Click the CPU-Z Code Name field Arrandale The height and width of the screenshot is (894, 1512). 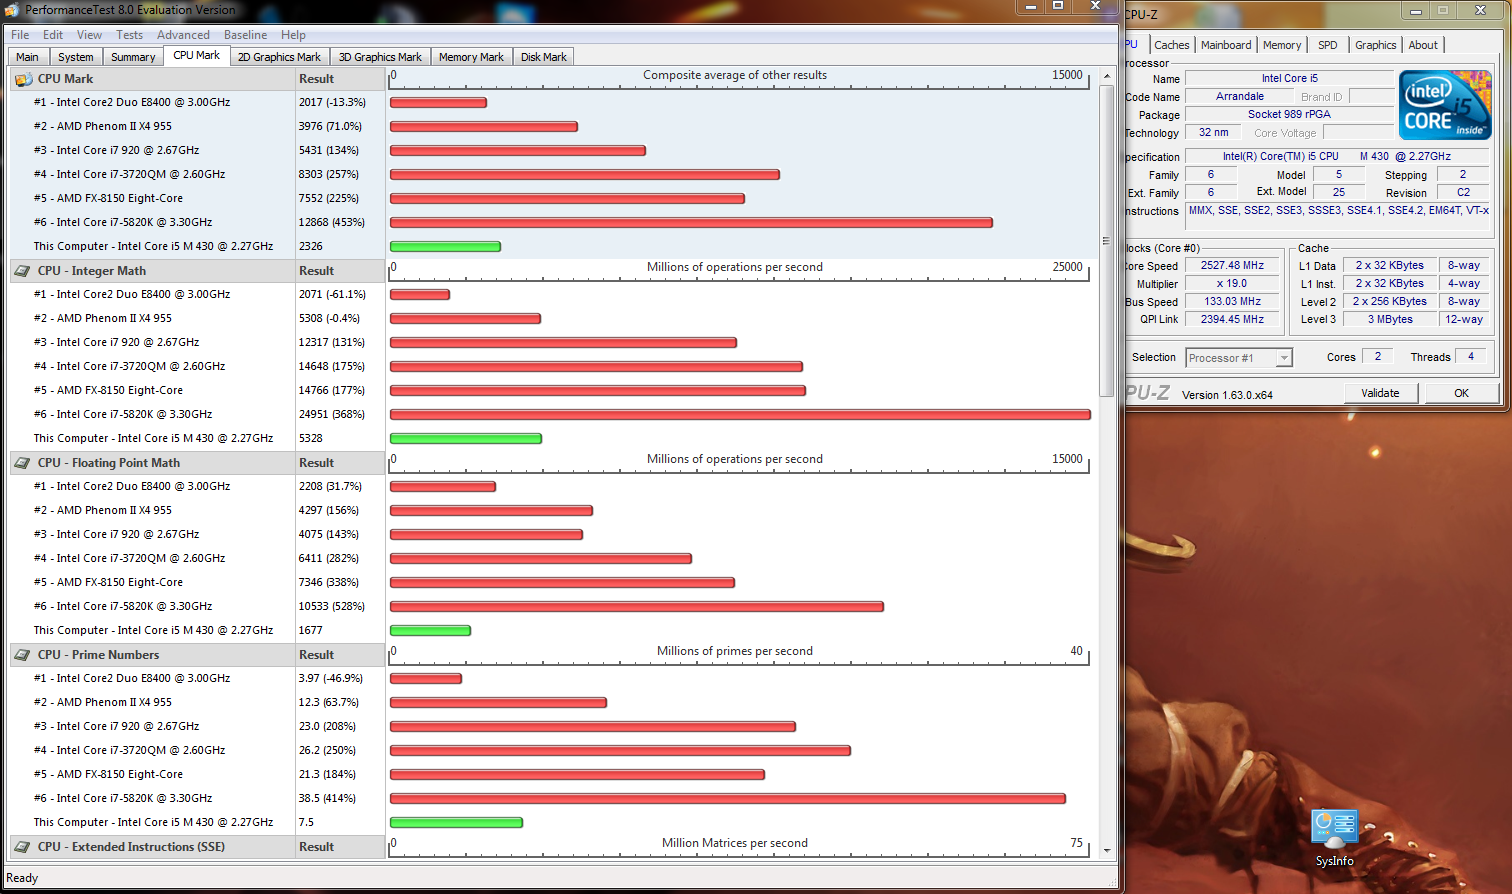[1239, 97]
